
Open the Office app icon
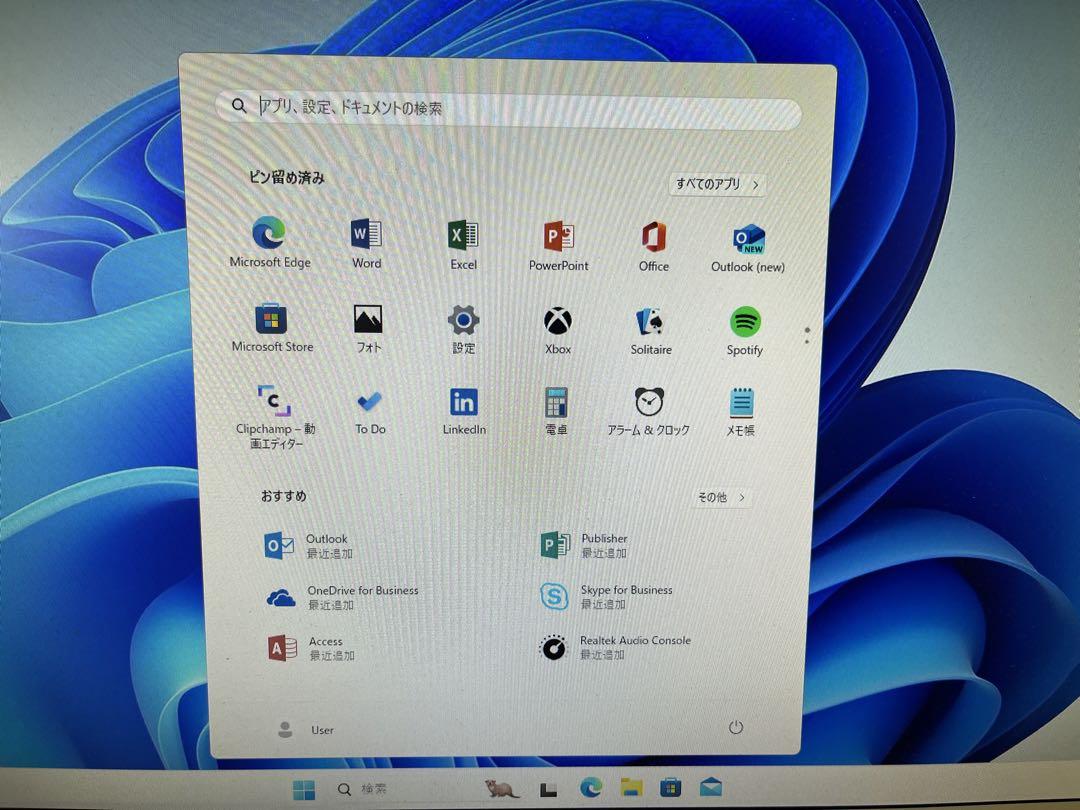pyautogui.click(x=654, y=246)
